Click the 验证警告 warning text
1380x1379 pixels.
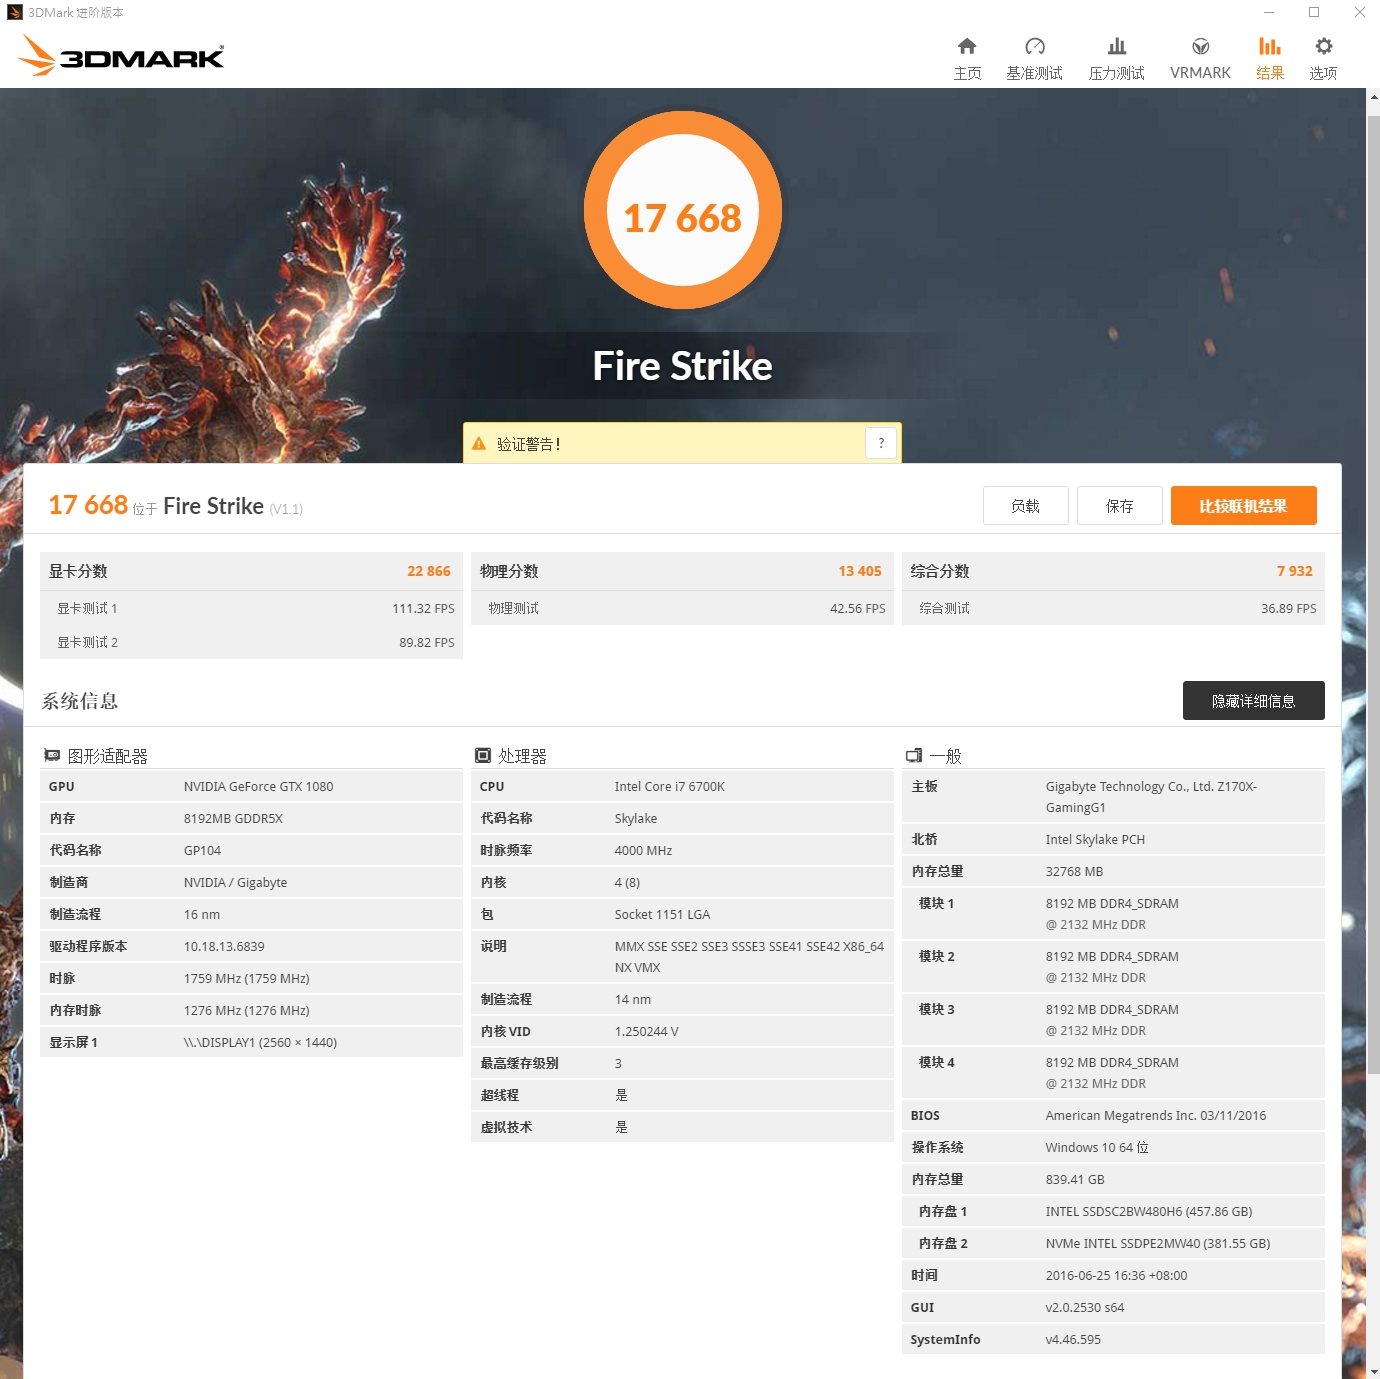(528, 444)
